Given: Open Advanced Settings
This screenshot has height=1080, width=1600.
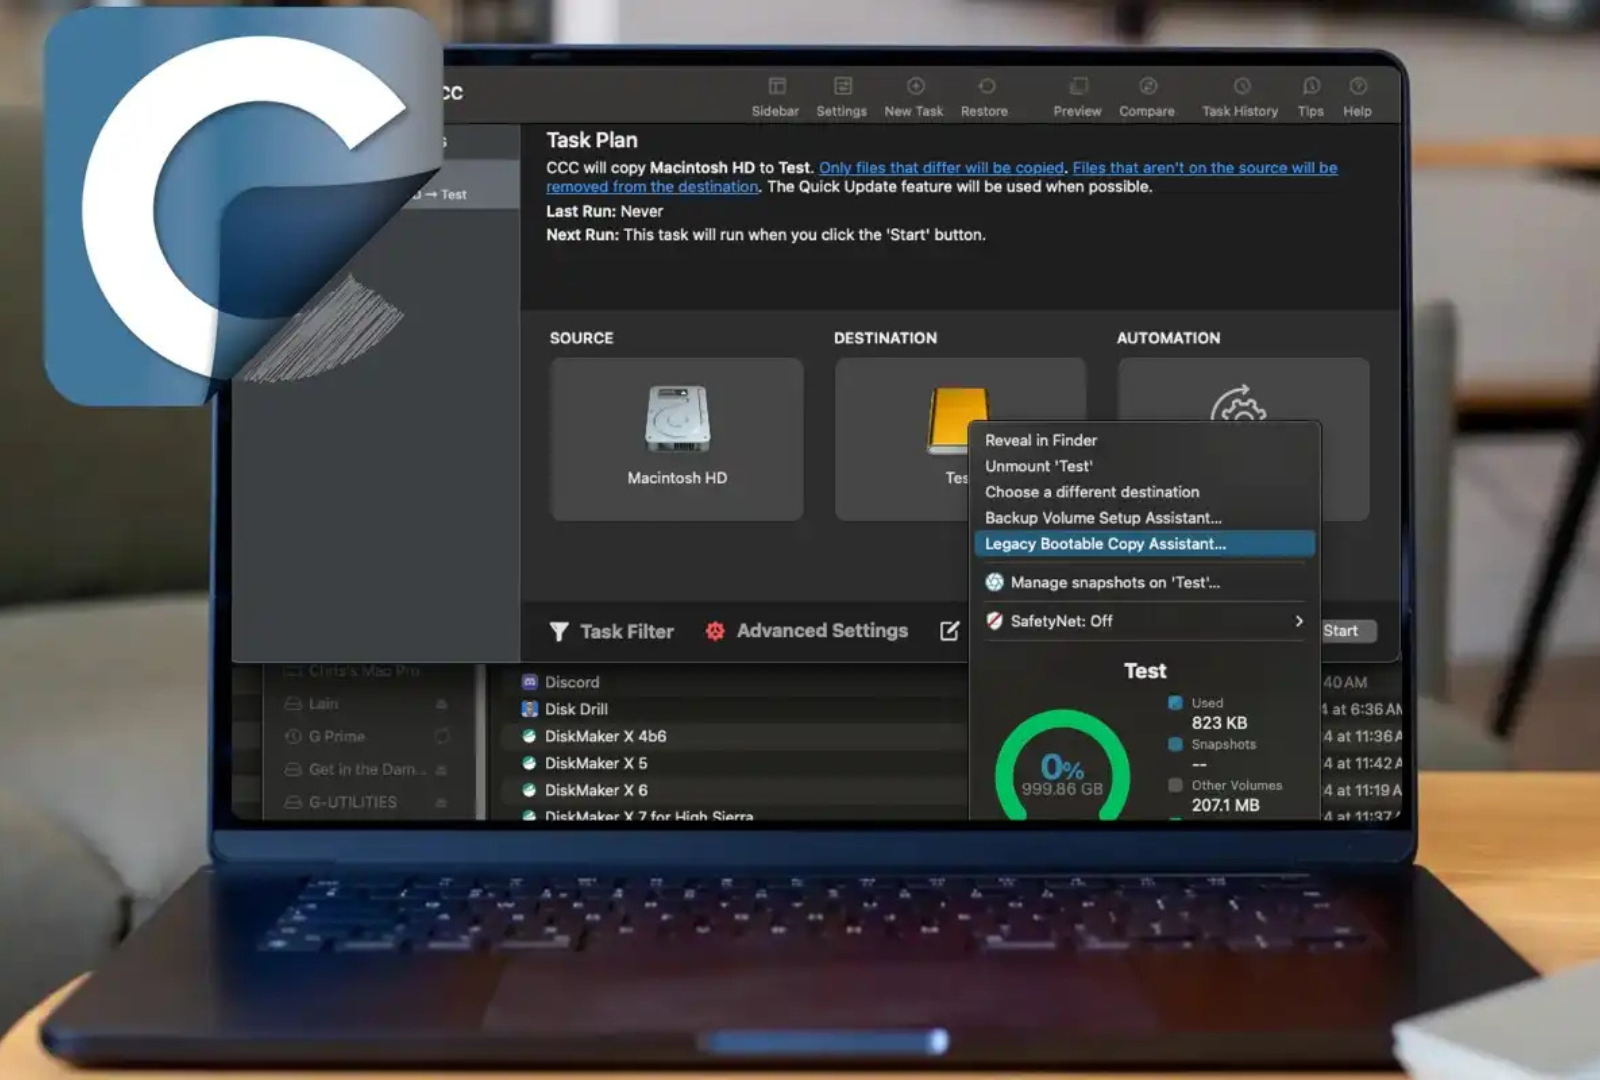Looking at the screenshot, I should point(808,631).
